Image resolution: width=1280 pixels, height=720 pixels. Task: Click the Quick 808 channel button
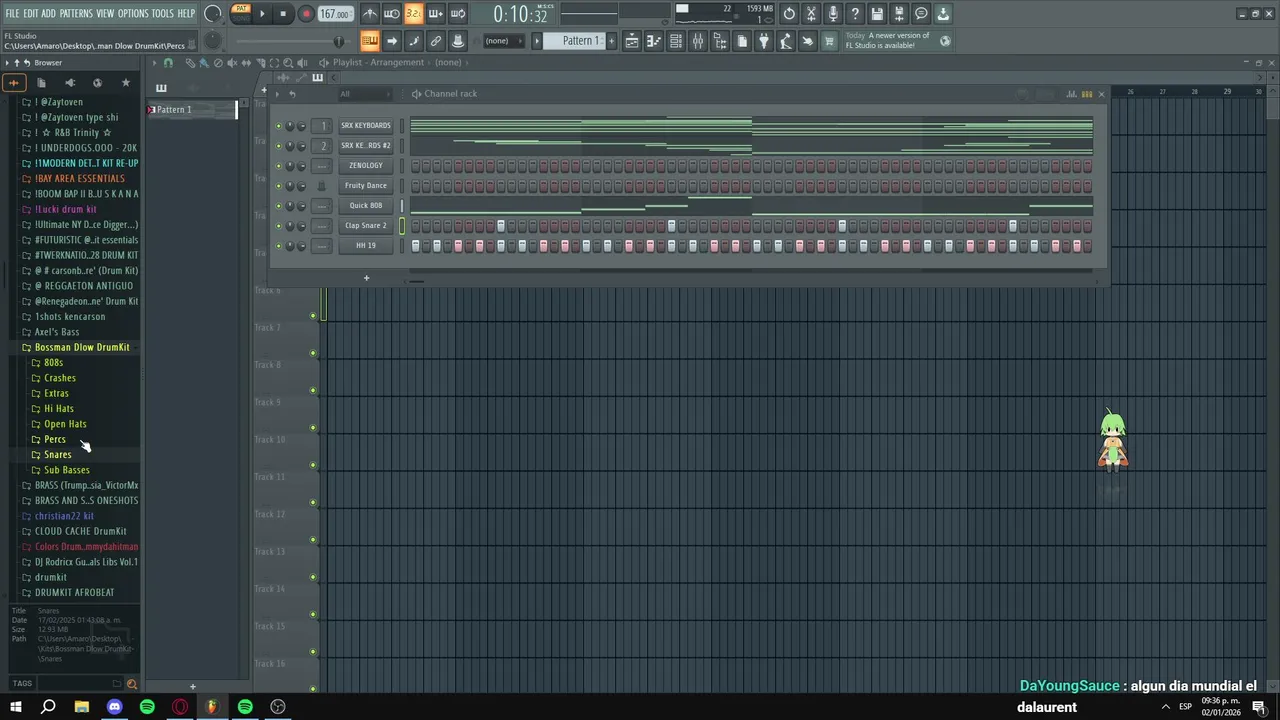coord(366,206)
